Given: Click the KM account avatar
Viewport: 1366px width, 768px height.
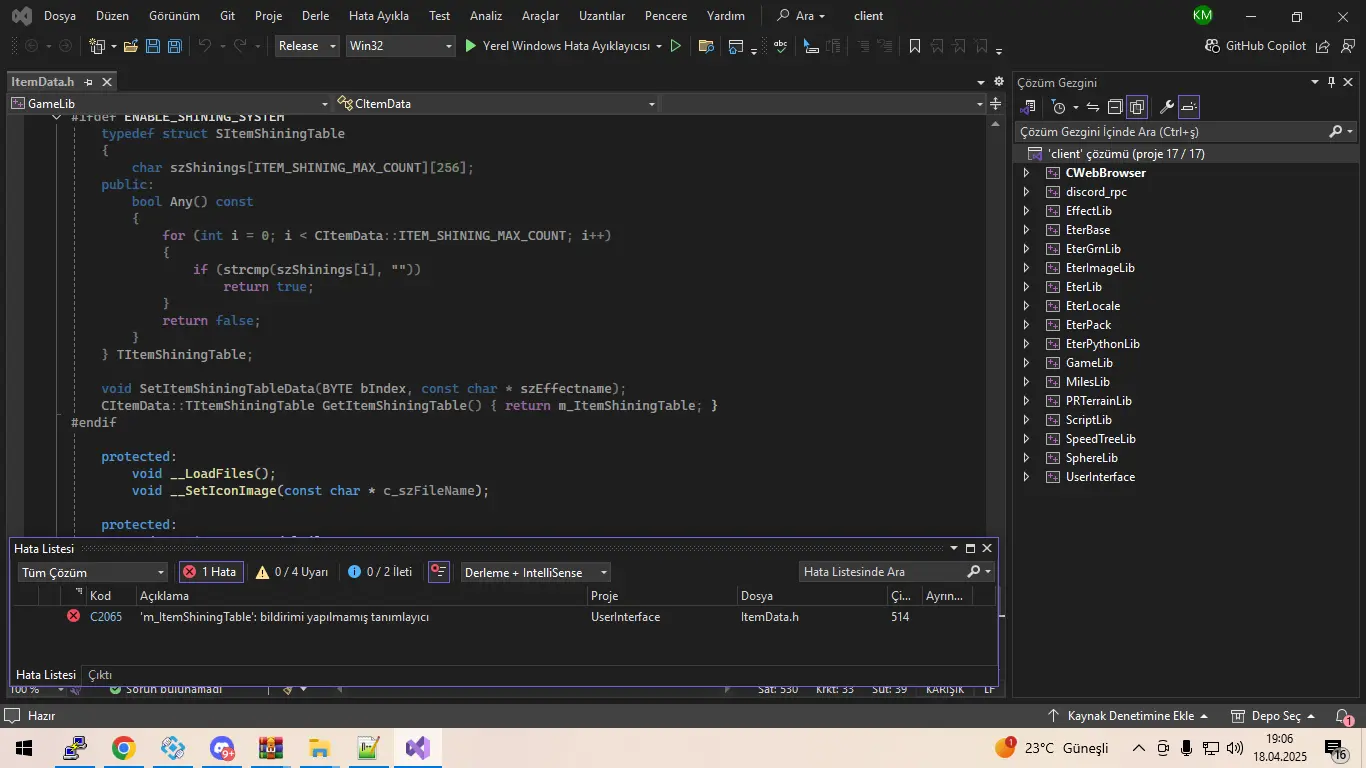Looking at the screenshot, I should (x=1203, y=15).
